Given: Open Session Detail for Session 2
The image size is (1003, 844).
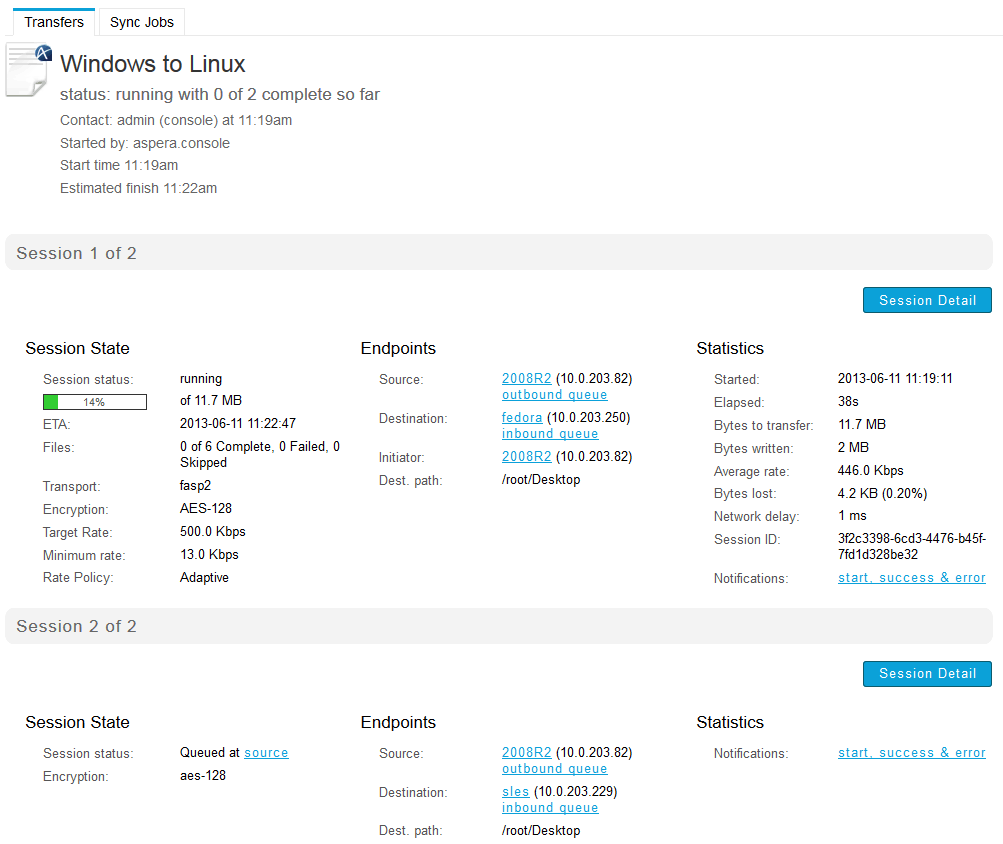Looking at the screenshot, I should (x=927, y=673).
